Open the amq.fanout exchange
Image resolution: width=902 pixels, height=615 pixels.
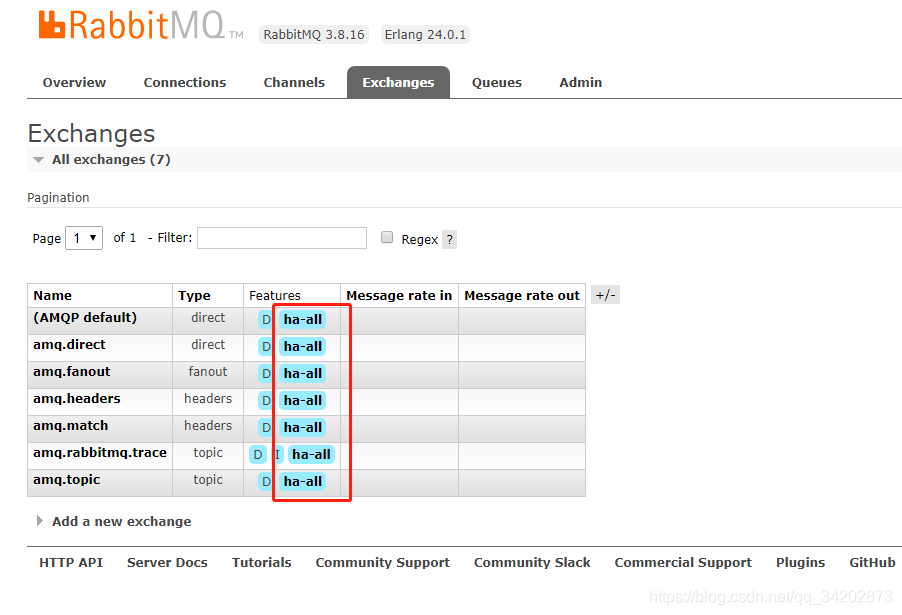pyautogui.click(x=71, y=372)
